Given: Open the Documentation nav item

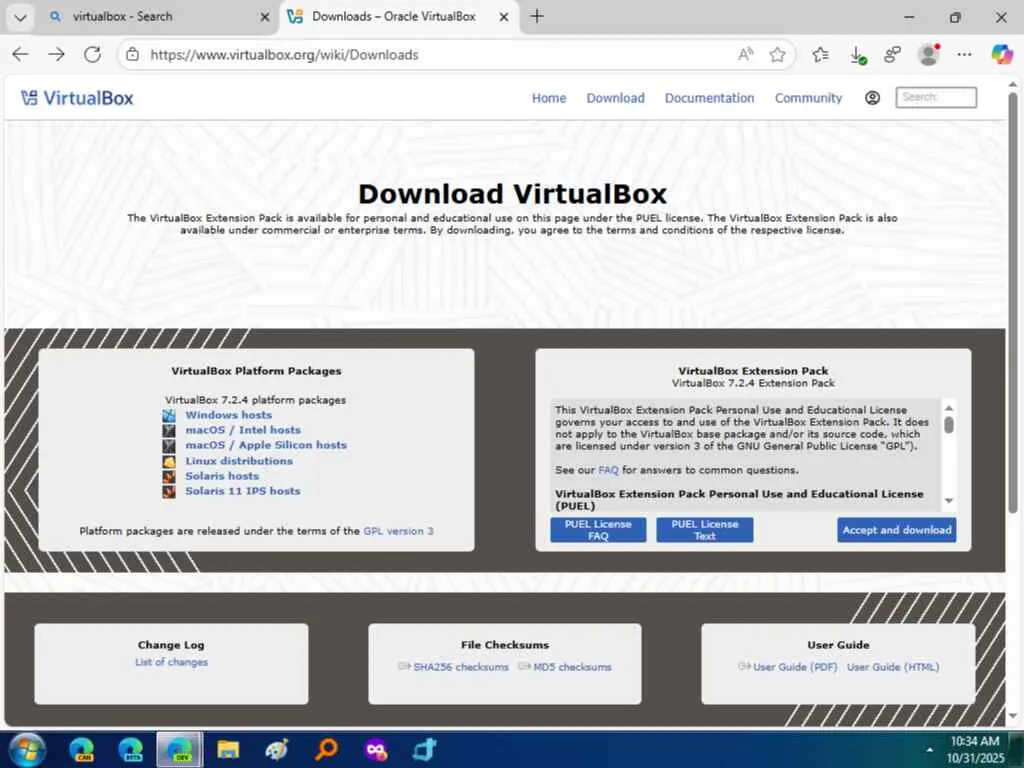Looking at the screenshot, I should [x=709, y=98].
